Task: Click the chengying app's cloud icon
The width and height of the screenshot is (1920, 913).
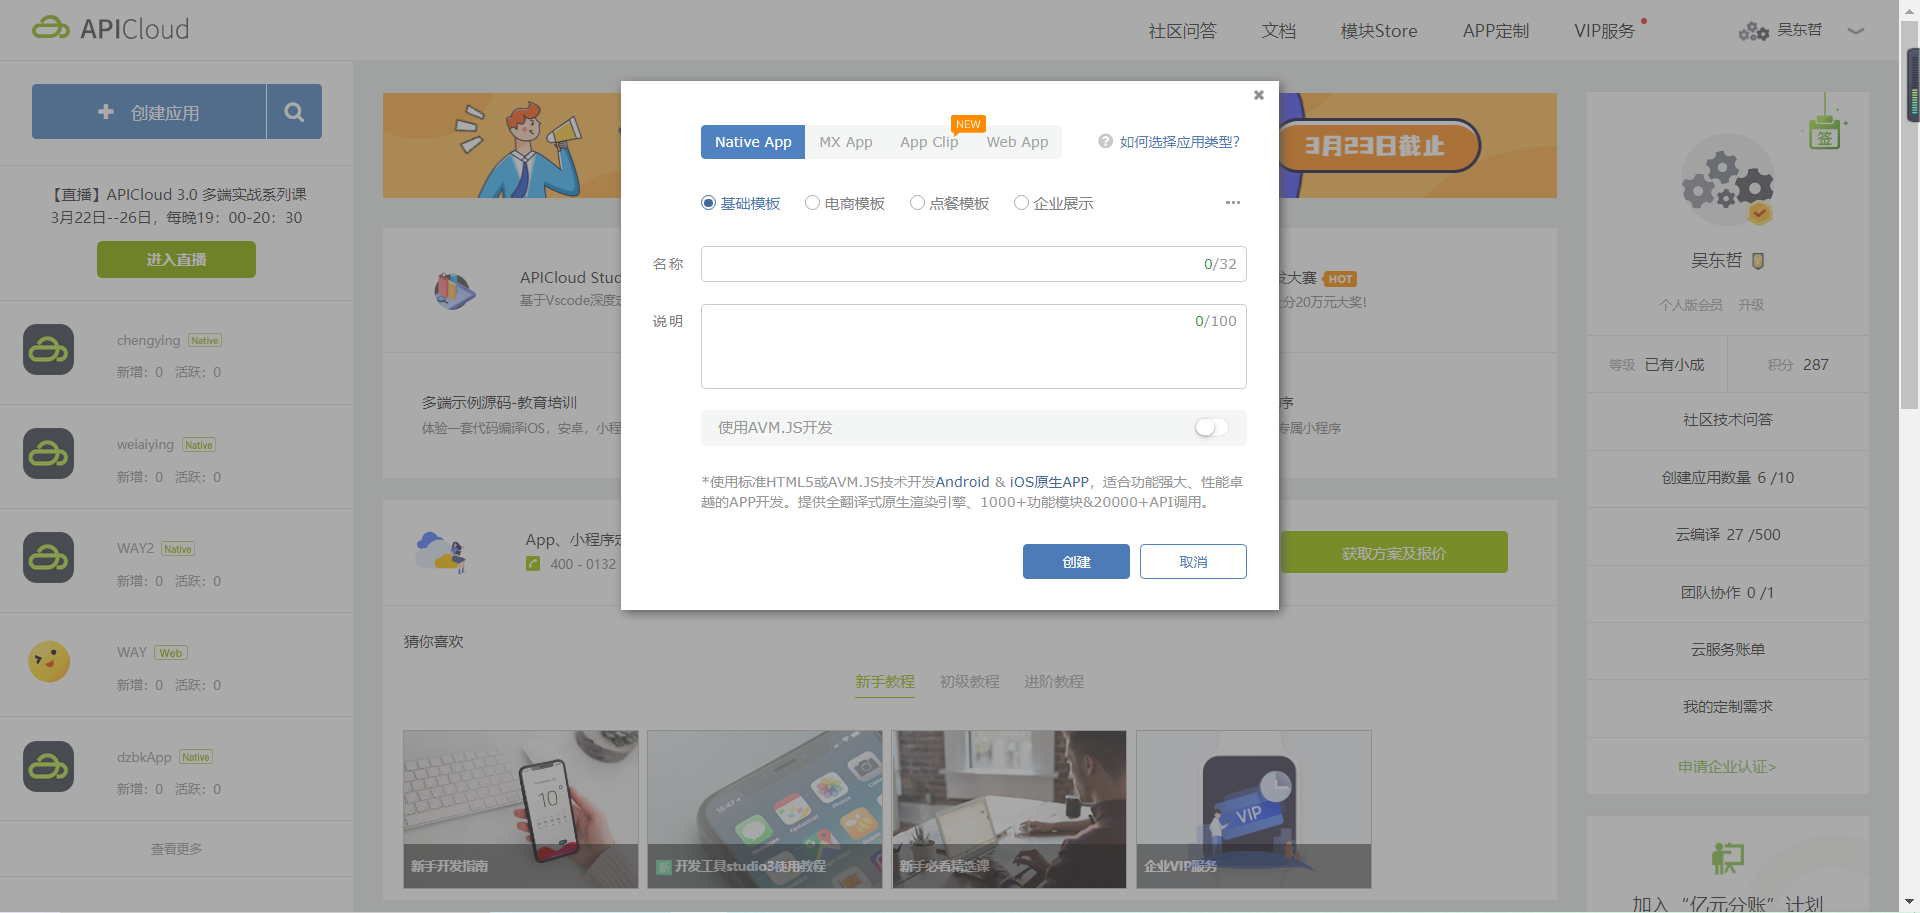Action: (x=47, y=349)
